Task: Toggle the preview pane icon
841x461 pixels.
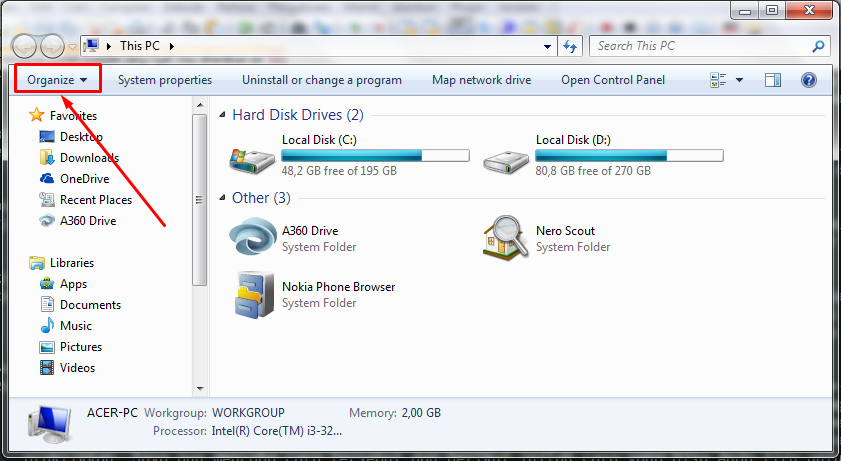Action: [x=773, y=80]
